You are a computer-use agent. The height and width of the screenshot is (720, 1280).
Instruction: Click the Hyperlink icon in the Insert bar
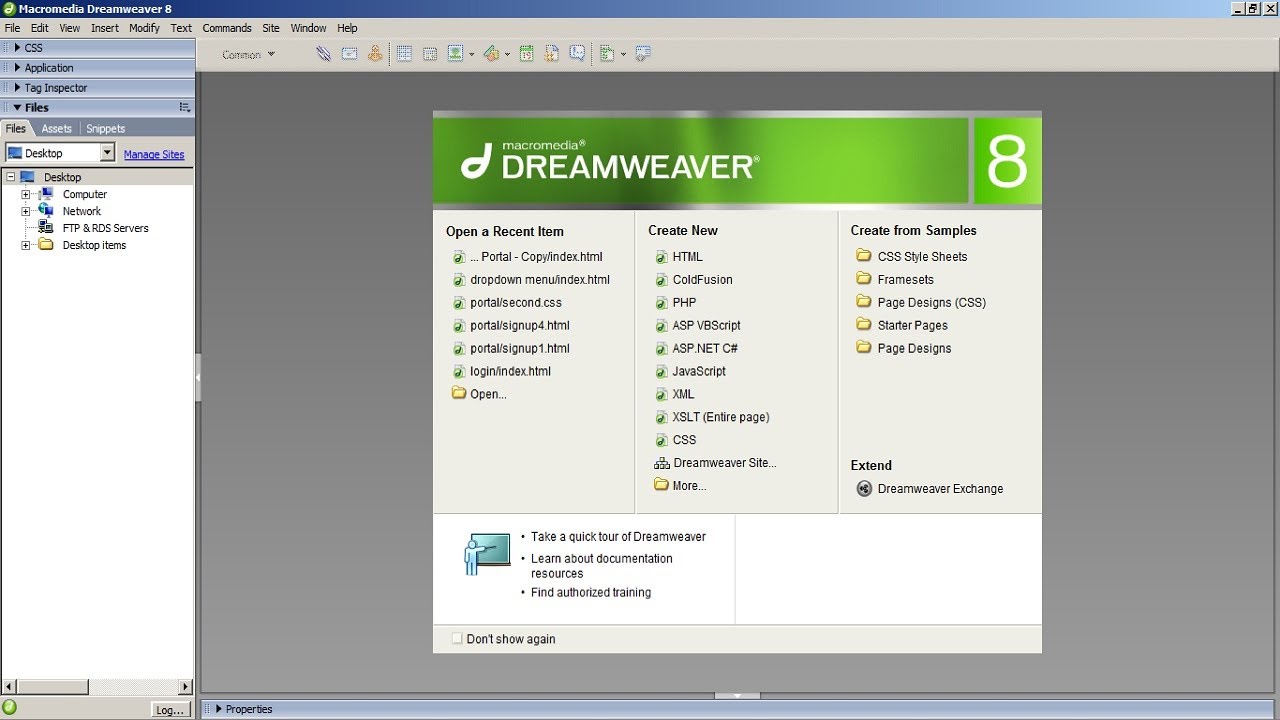coord(324,54)
